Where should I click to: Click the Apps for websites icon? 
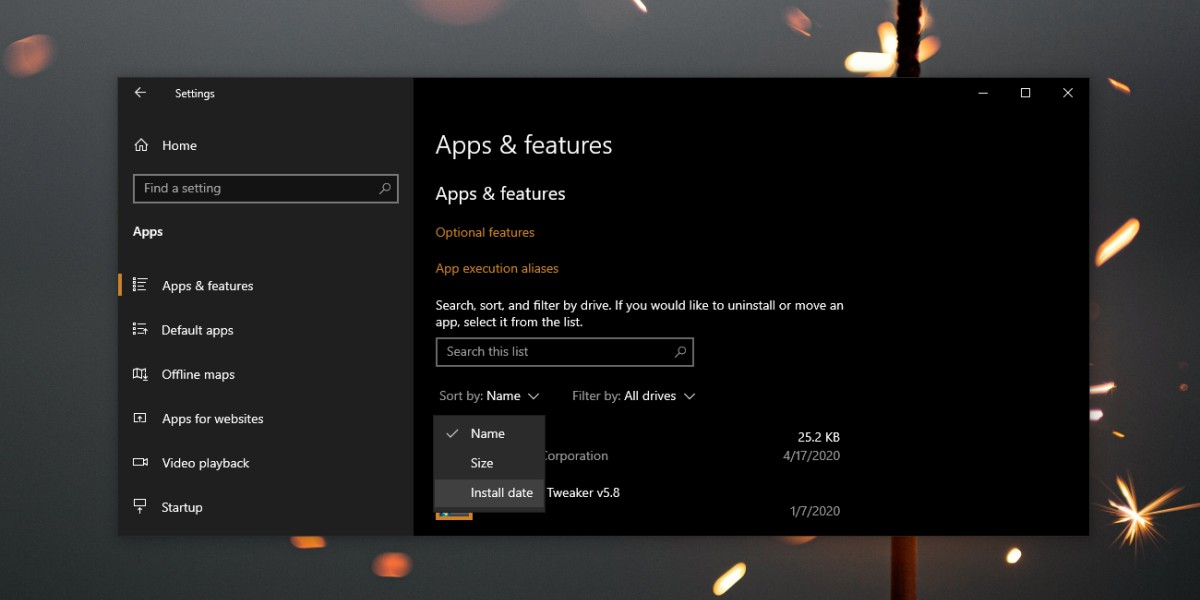pos(141,419)
